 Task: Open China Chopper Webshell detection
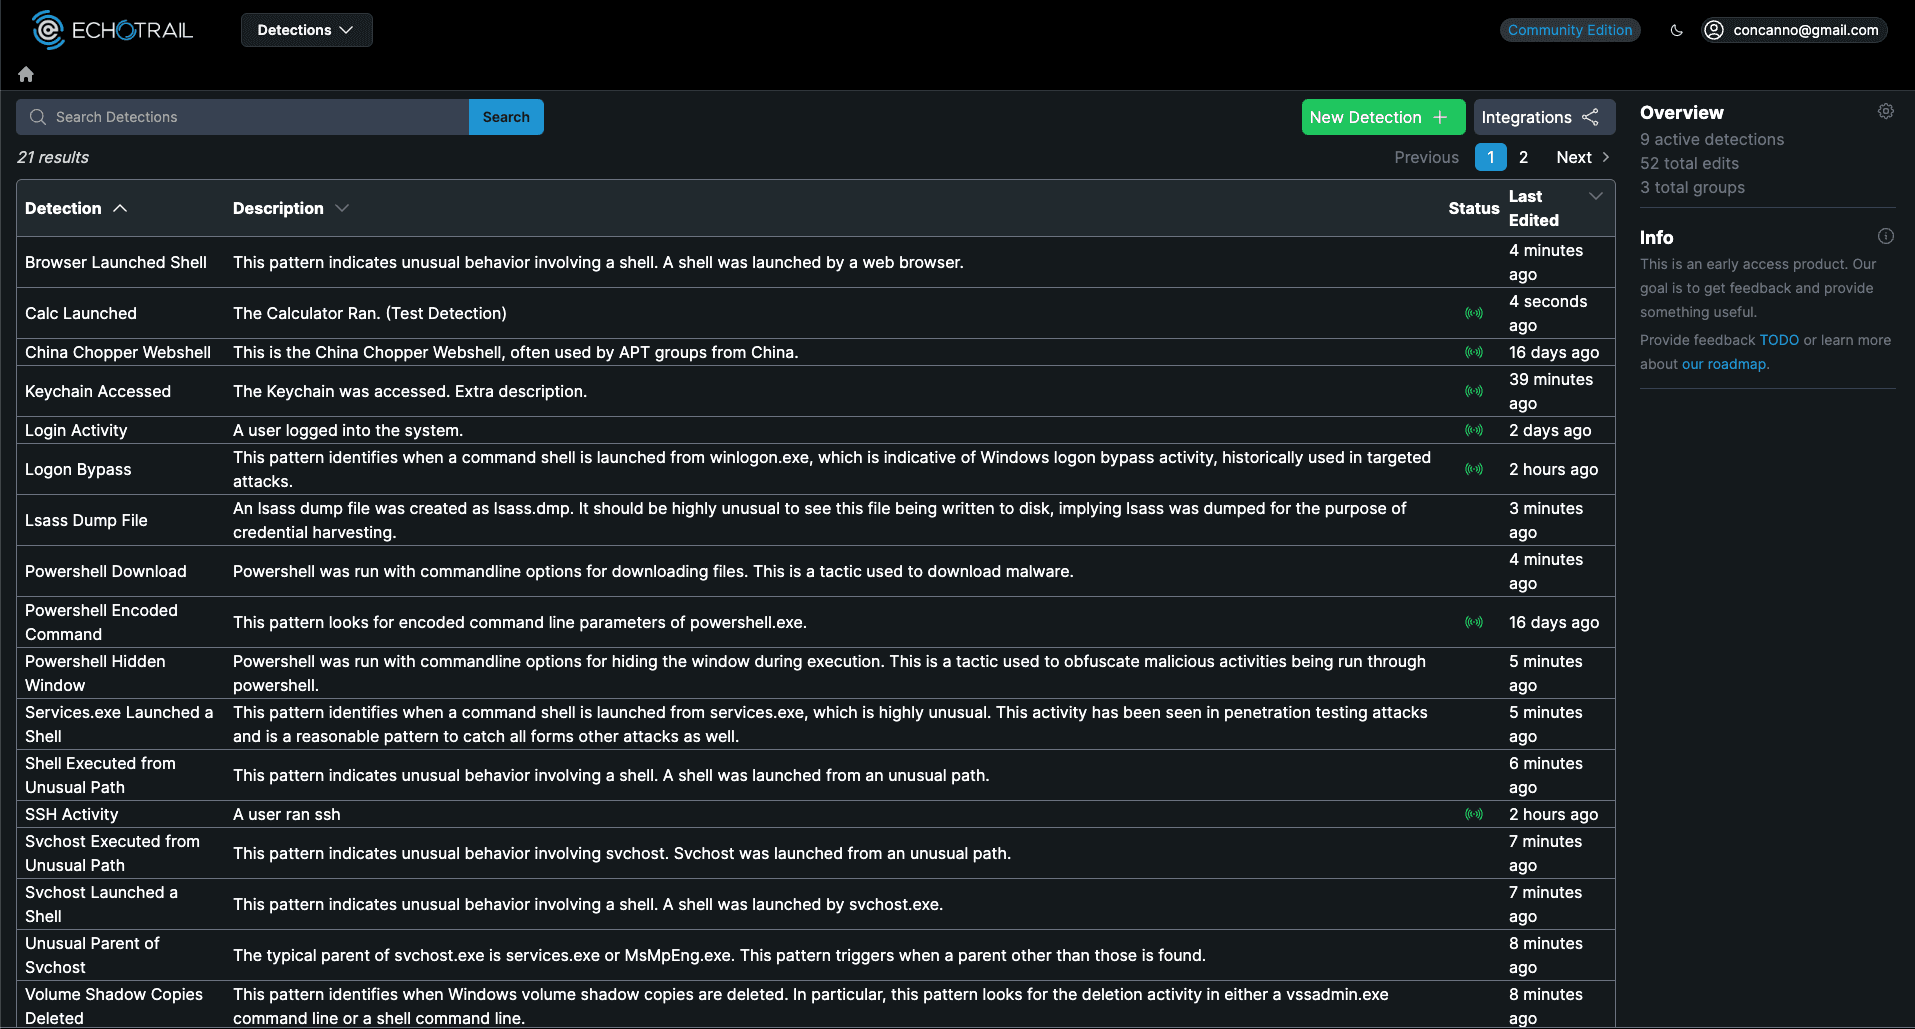pos(118,352)
